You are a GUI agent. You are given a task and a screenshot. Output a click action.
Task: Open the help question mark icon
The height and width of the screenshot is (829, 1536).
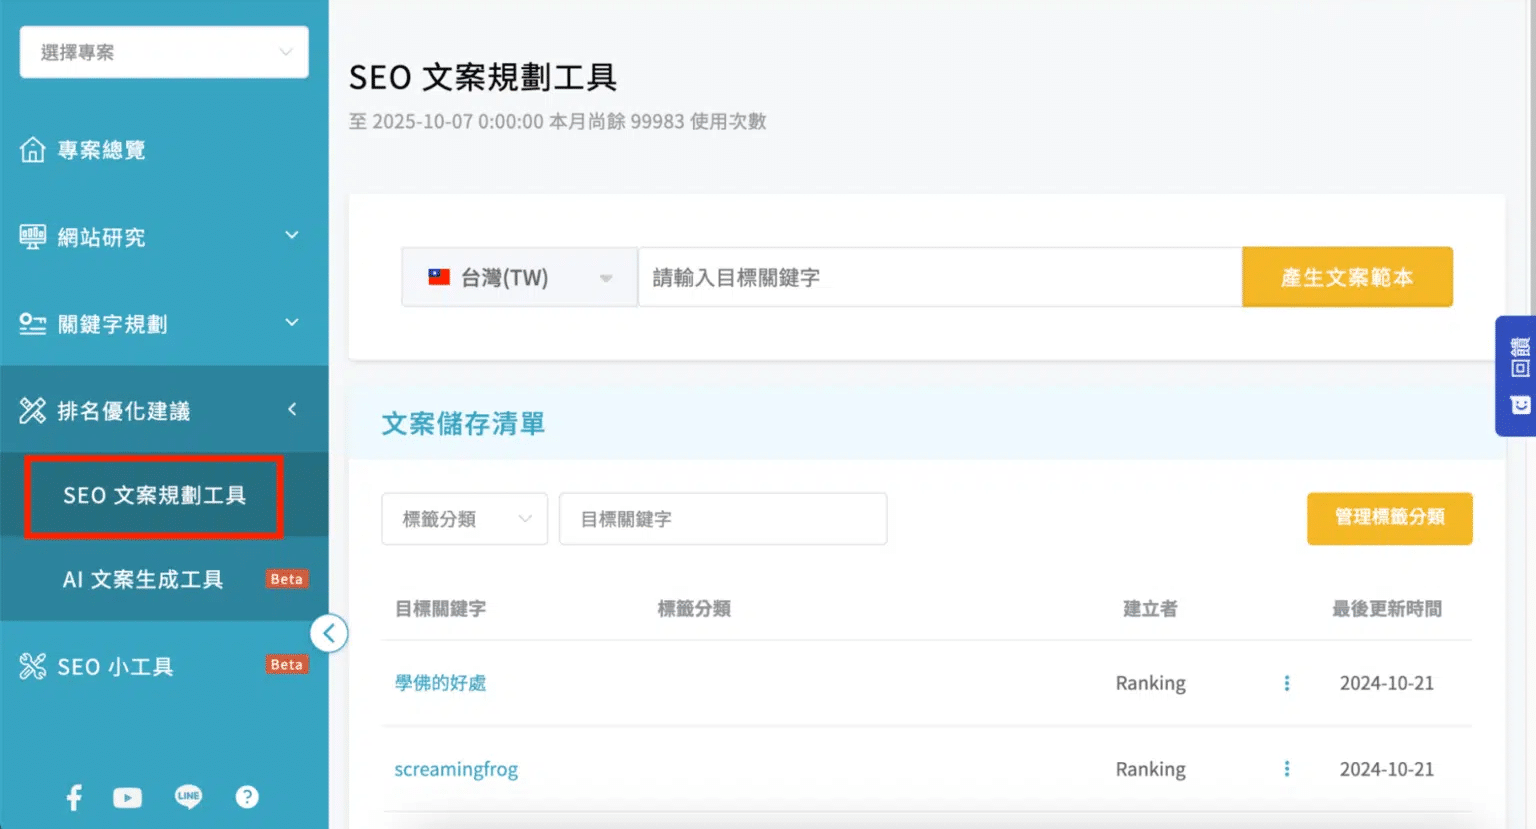point(247,797)
